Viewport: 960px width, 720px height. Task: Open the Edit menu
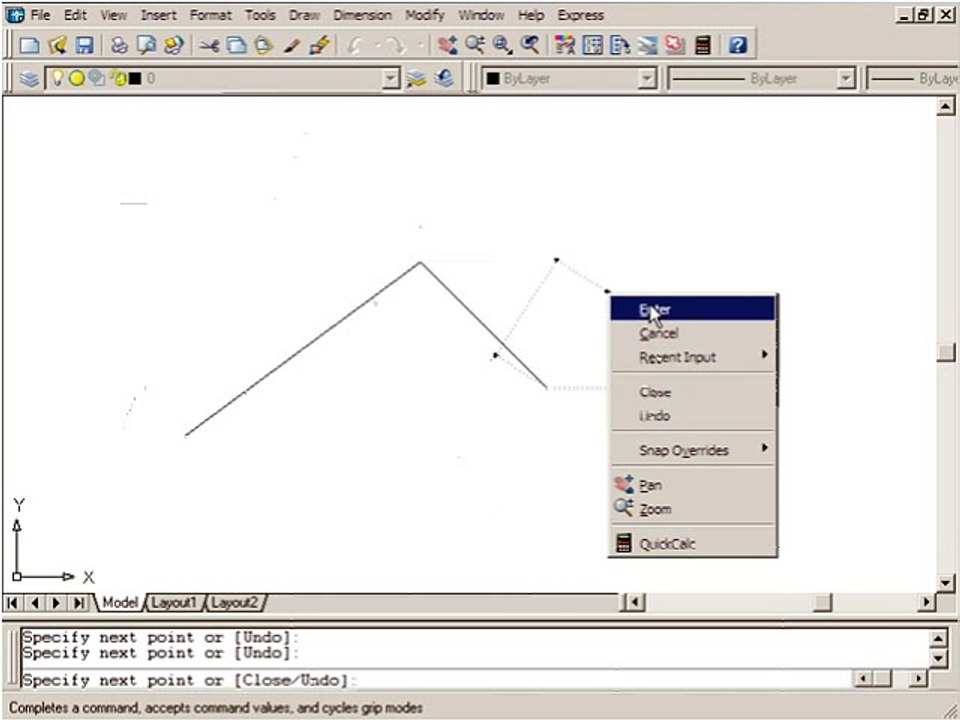[75, 15]
